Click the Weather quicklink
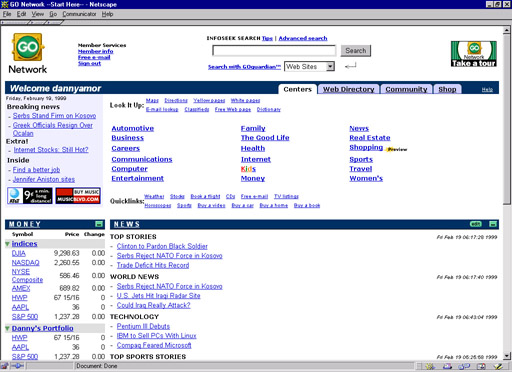512x372 pixels. click(154, 196)
